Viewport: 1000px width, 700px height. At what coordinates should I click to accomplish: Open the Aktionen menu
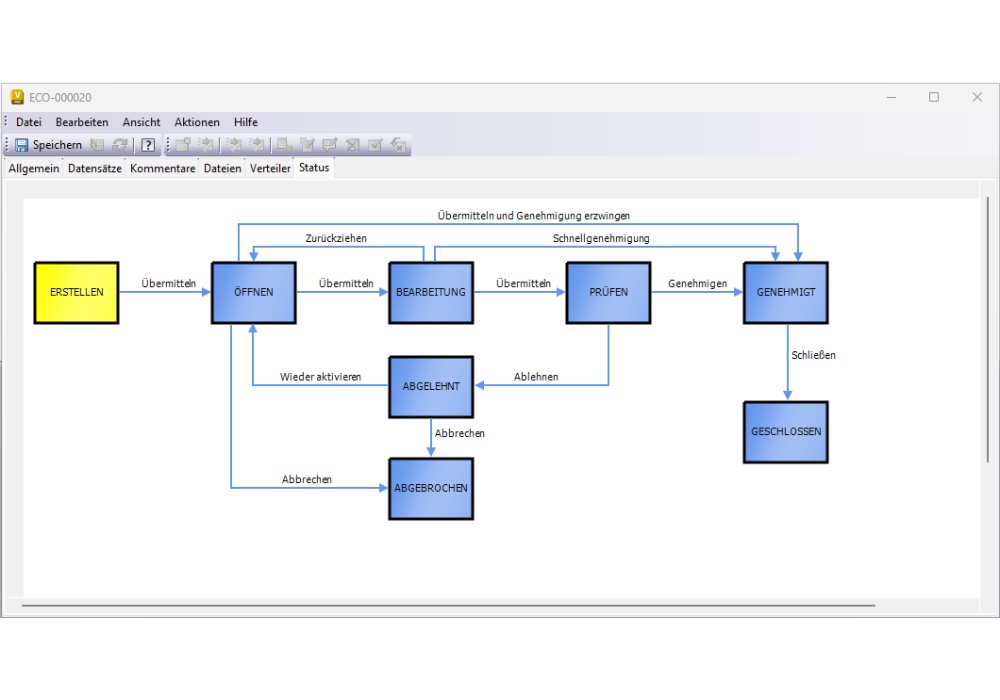tap(197, 122)
